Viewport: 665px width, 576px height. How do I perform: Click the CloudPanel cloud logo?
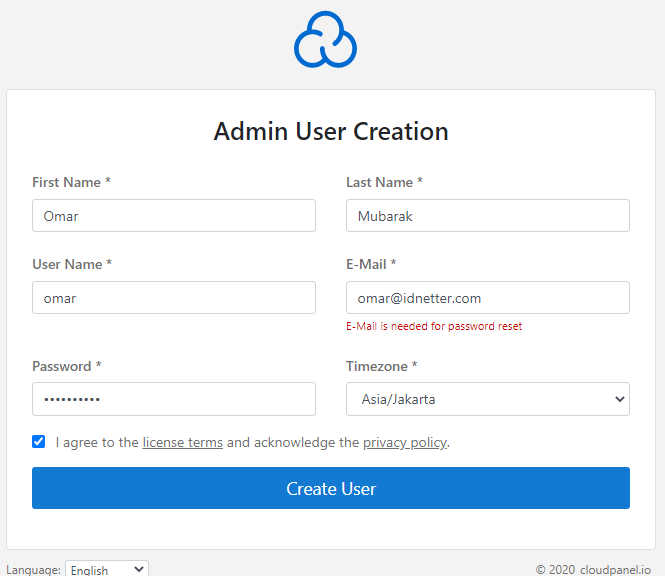325,39
